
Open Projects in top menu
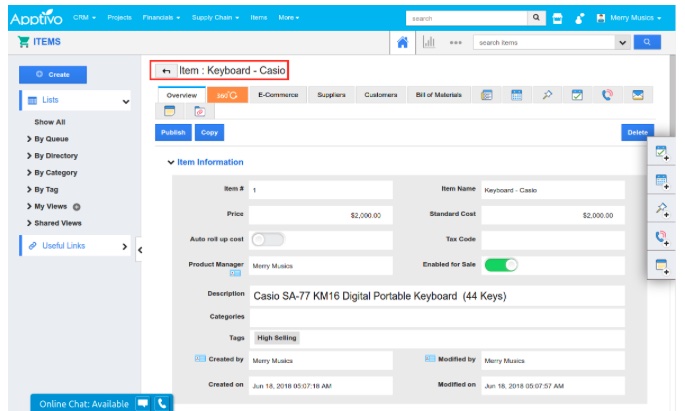click(x=119, y=17)
